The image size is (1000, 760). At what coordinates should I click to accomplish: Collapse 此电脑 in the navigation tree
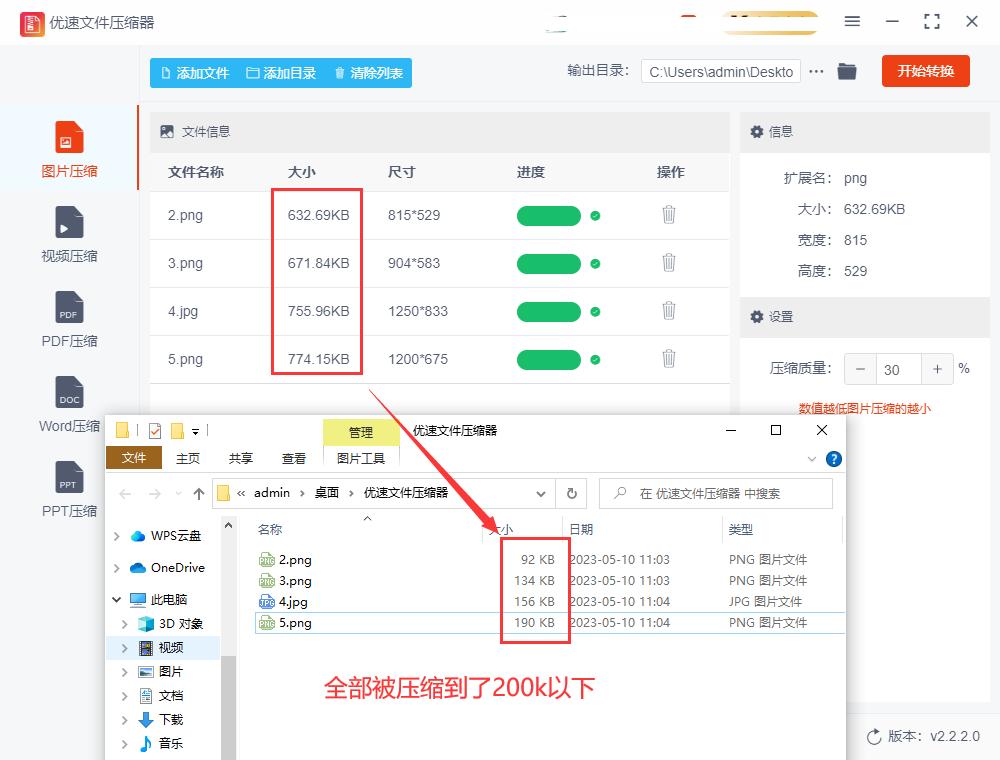tap(117, 598)
